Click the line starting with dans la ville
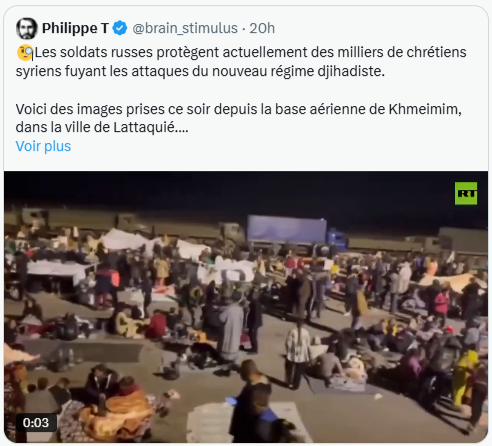This screenshot has height=446, width=492. coord(102,128)
